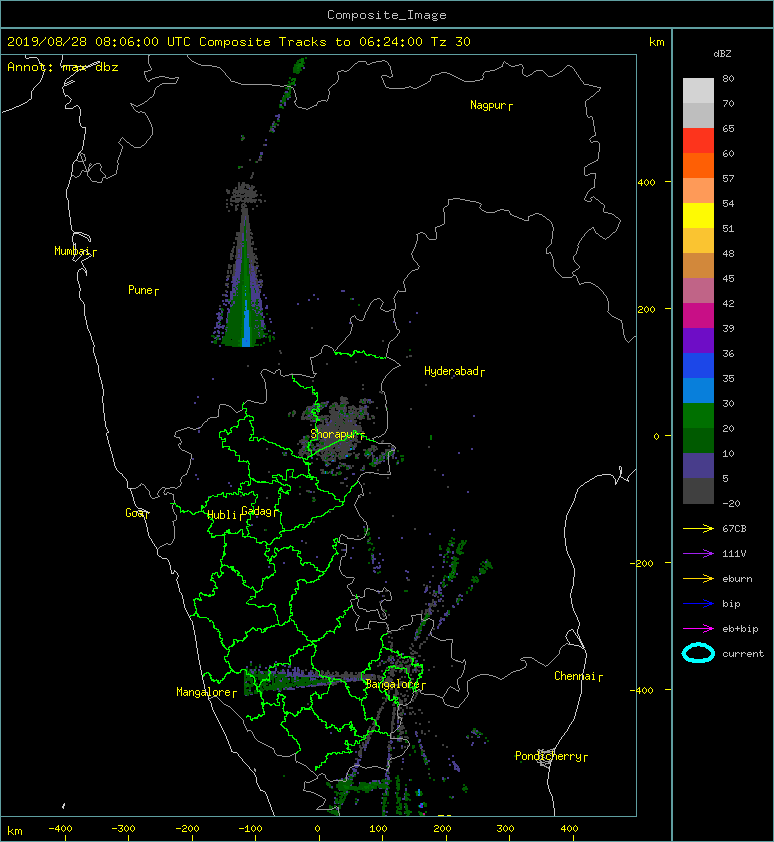The width and height of the screenshot is (774, 842).
Task: Pick the brown 45-48 dBZ swatch
Action: (698, 266)
